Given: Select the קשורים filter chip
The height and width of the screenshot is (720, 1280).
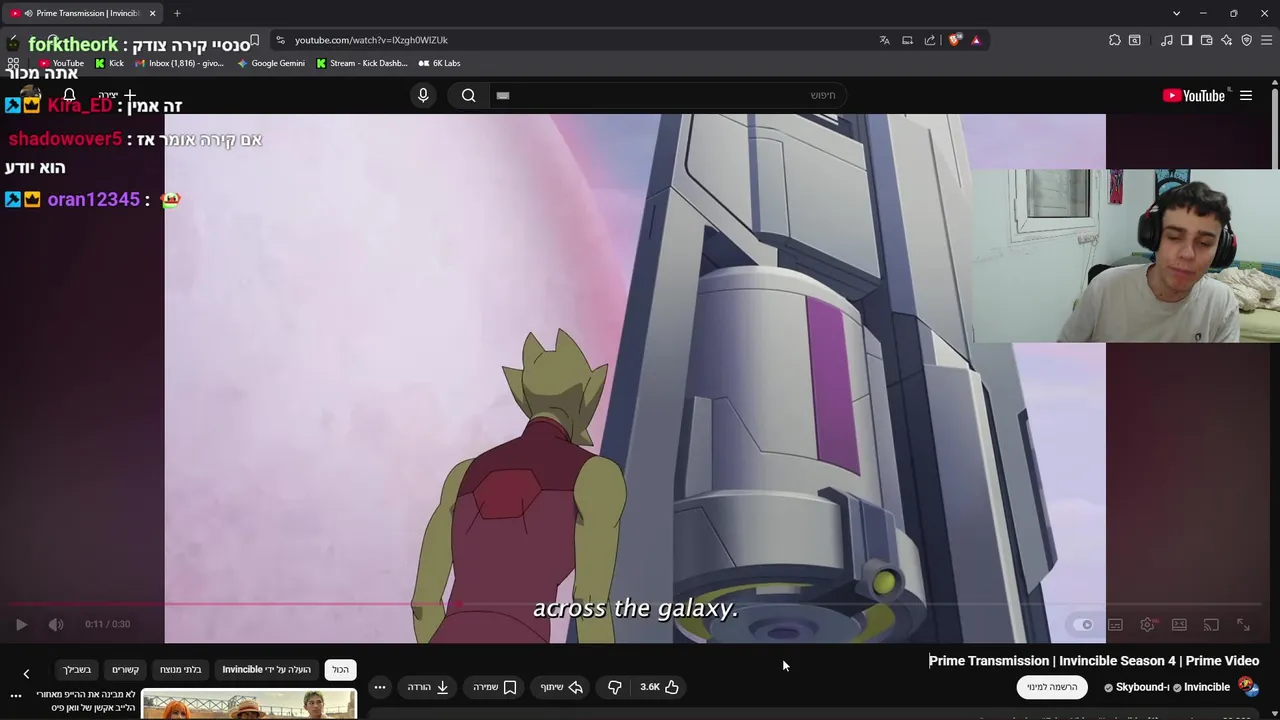Looking at the screenshot, I should tap(125, 669).
